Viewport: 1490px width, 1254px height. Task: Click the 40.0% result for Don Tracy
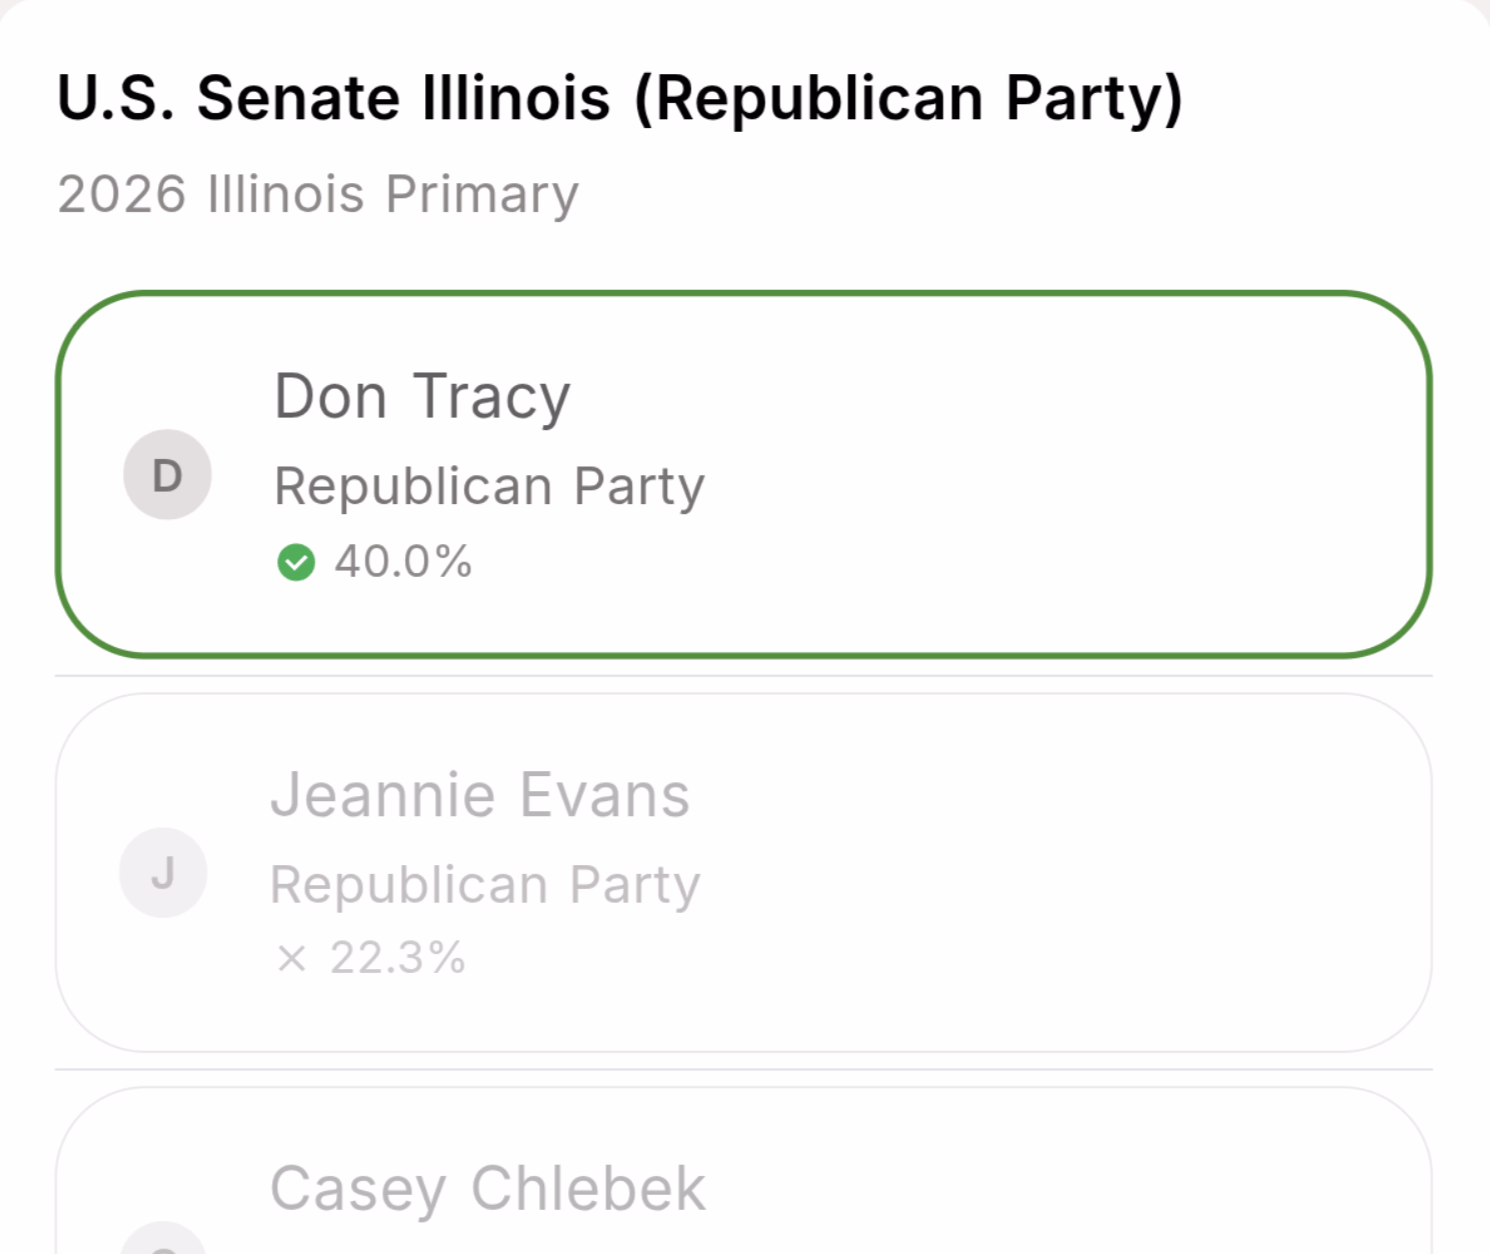click(x=403, y=562)
